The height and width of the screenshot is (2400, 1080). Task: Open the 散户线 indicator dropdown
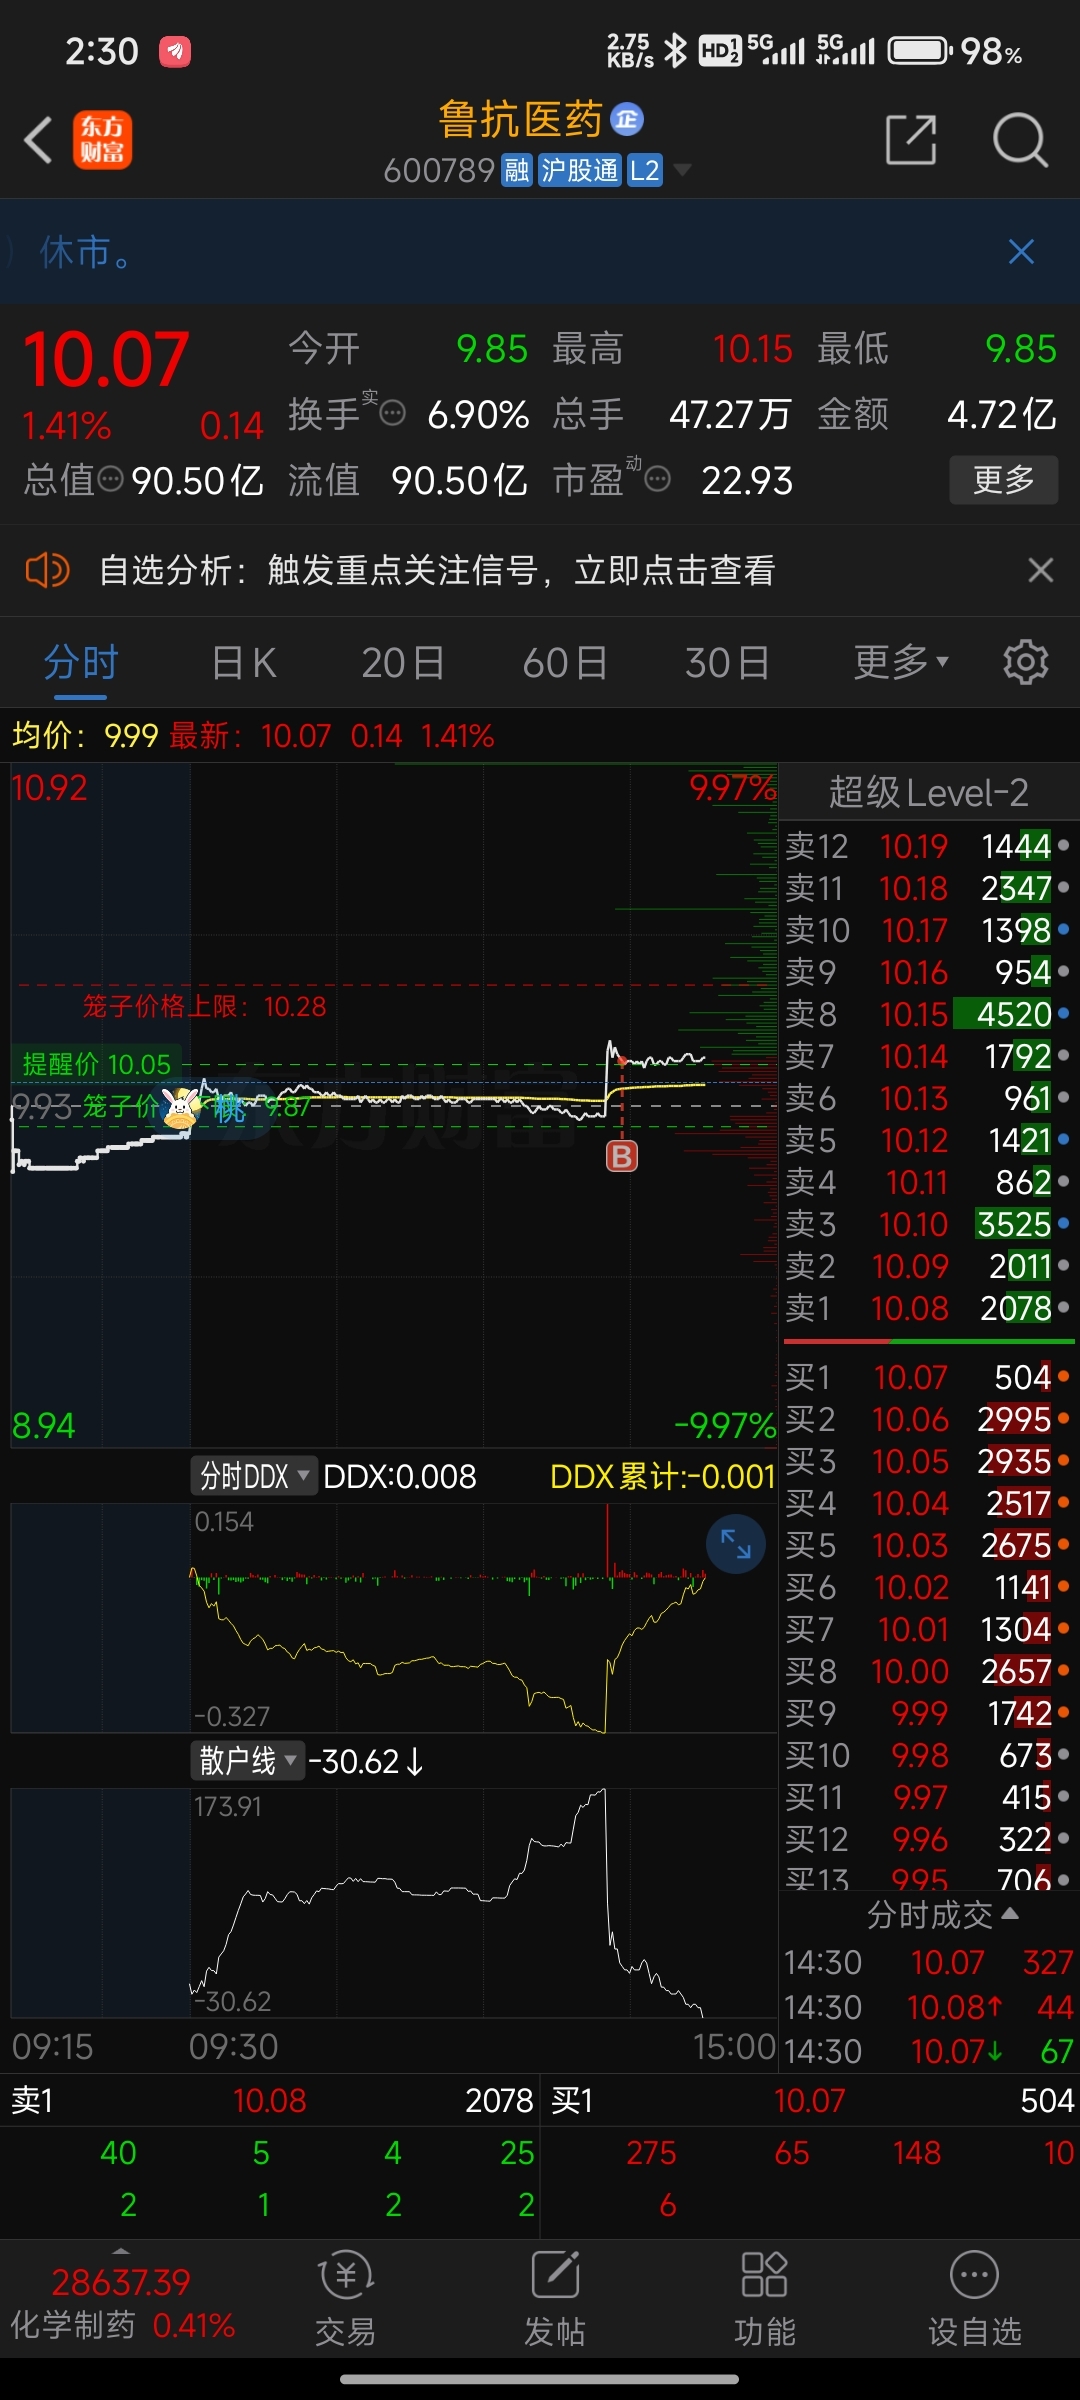click(247, 1761)
